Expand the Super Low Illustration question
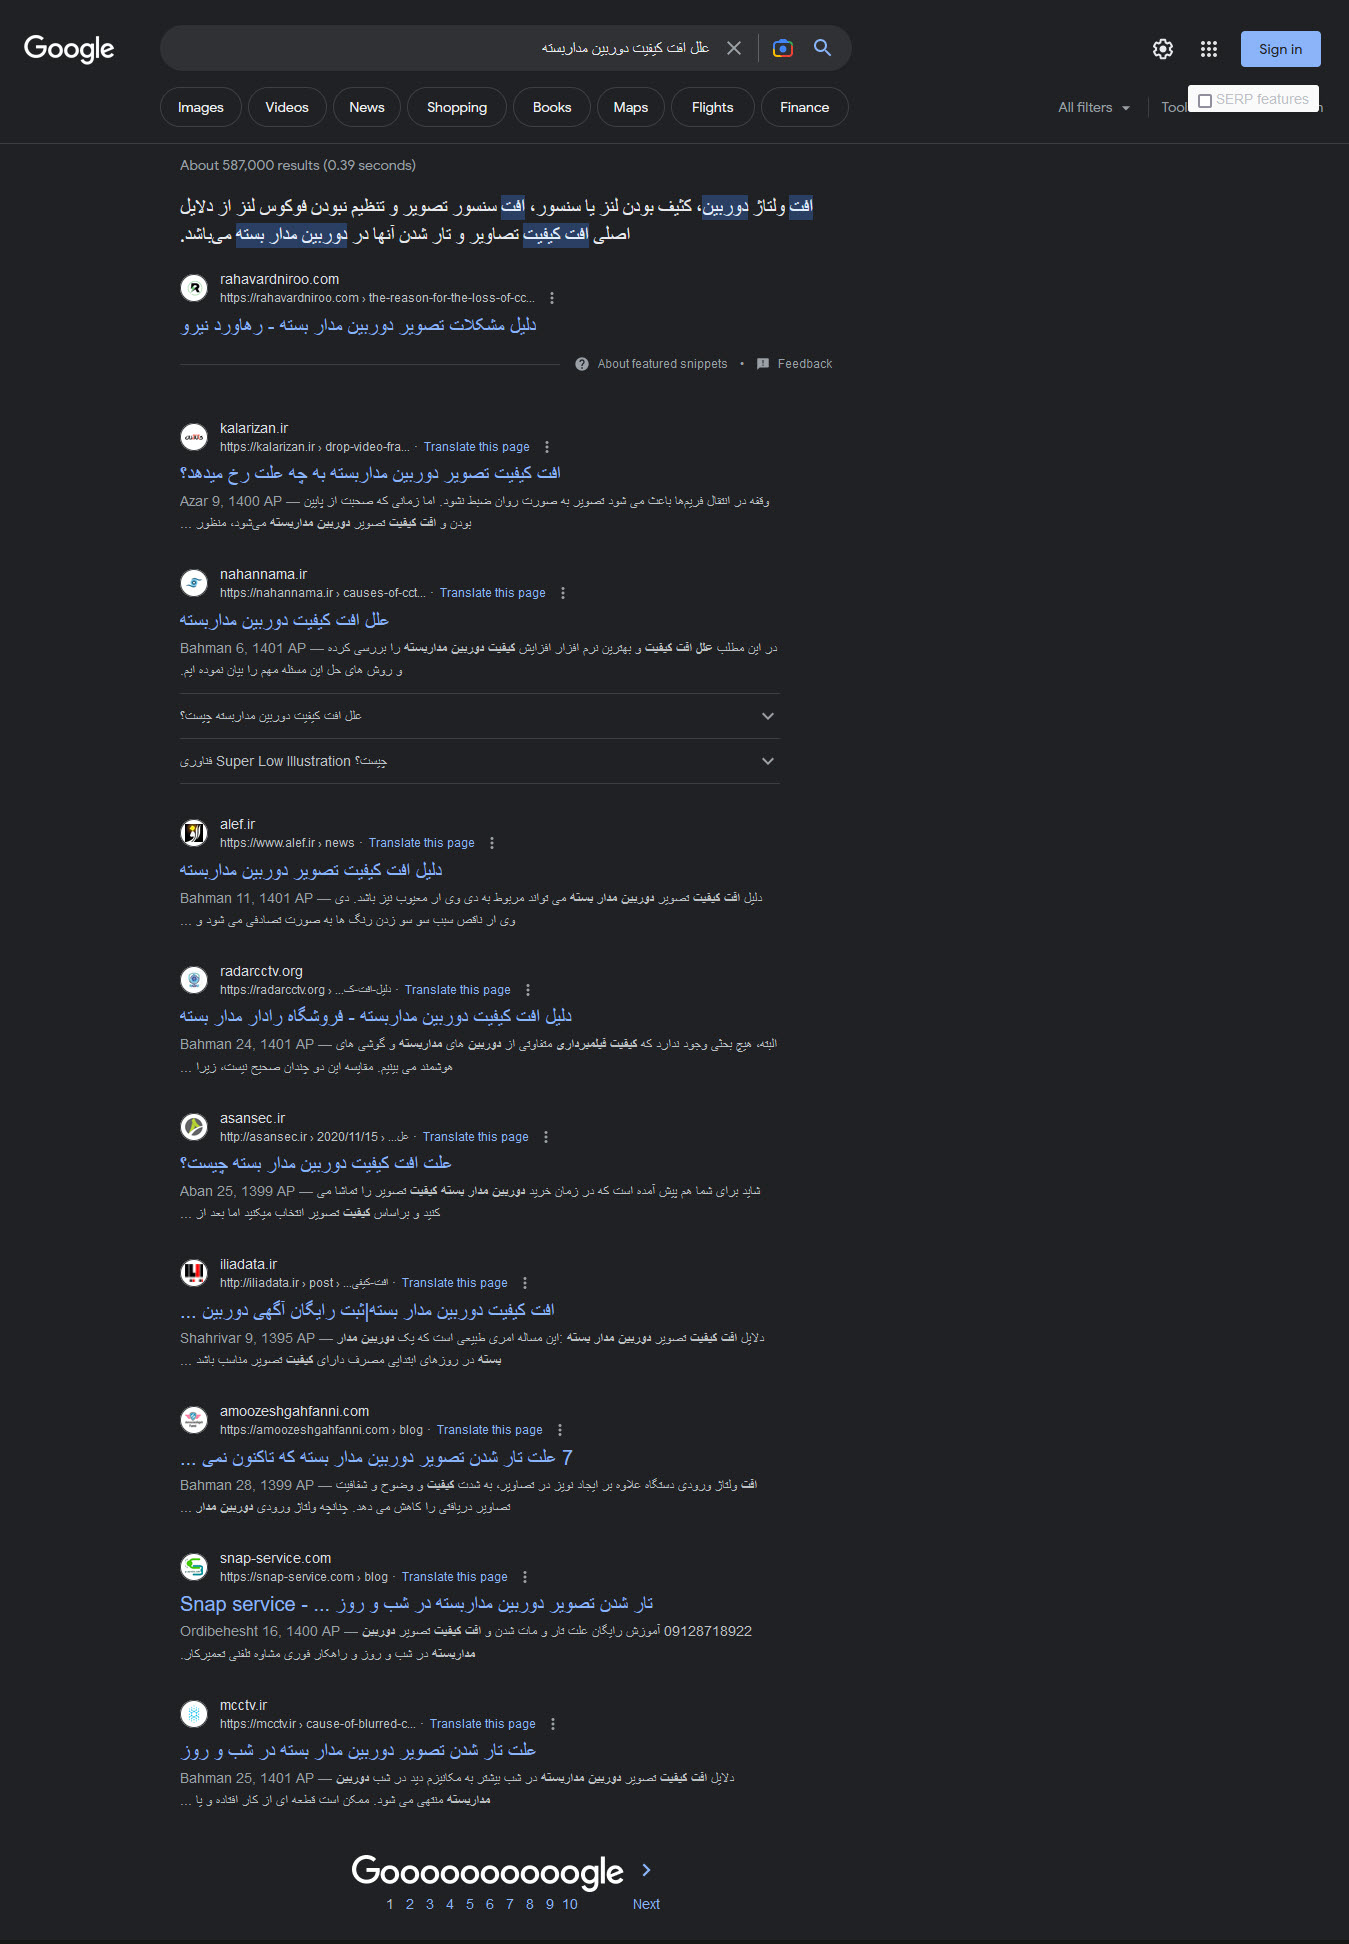The height and width of the screenshot is (1944, 1349). (479, 761)
